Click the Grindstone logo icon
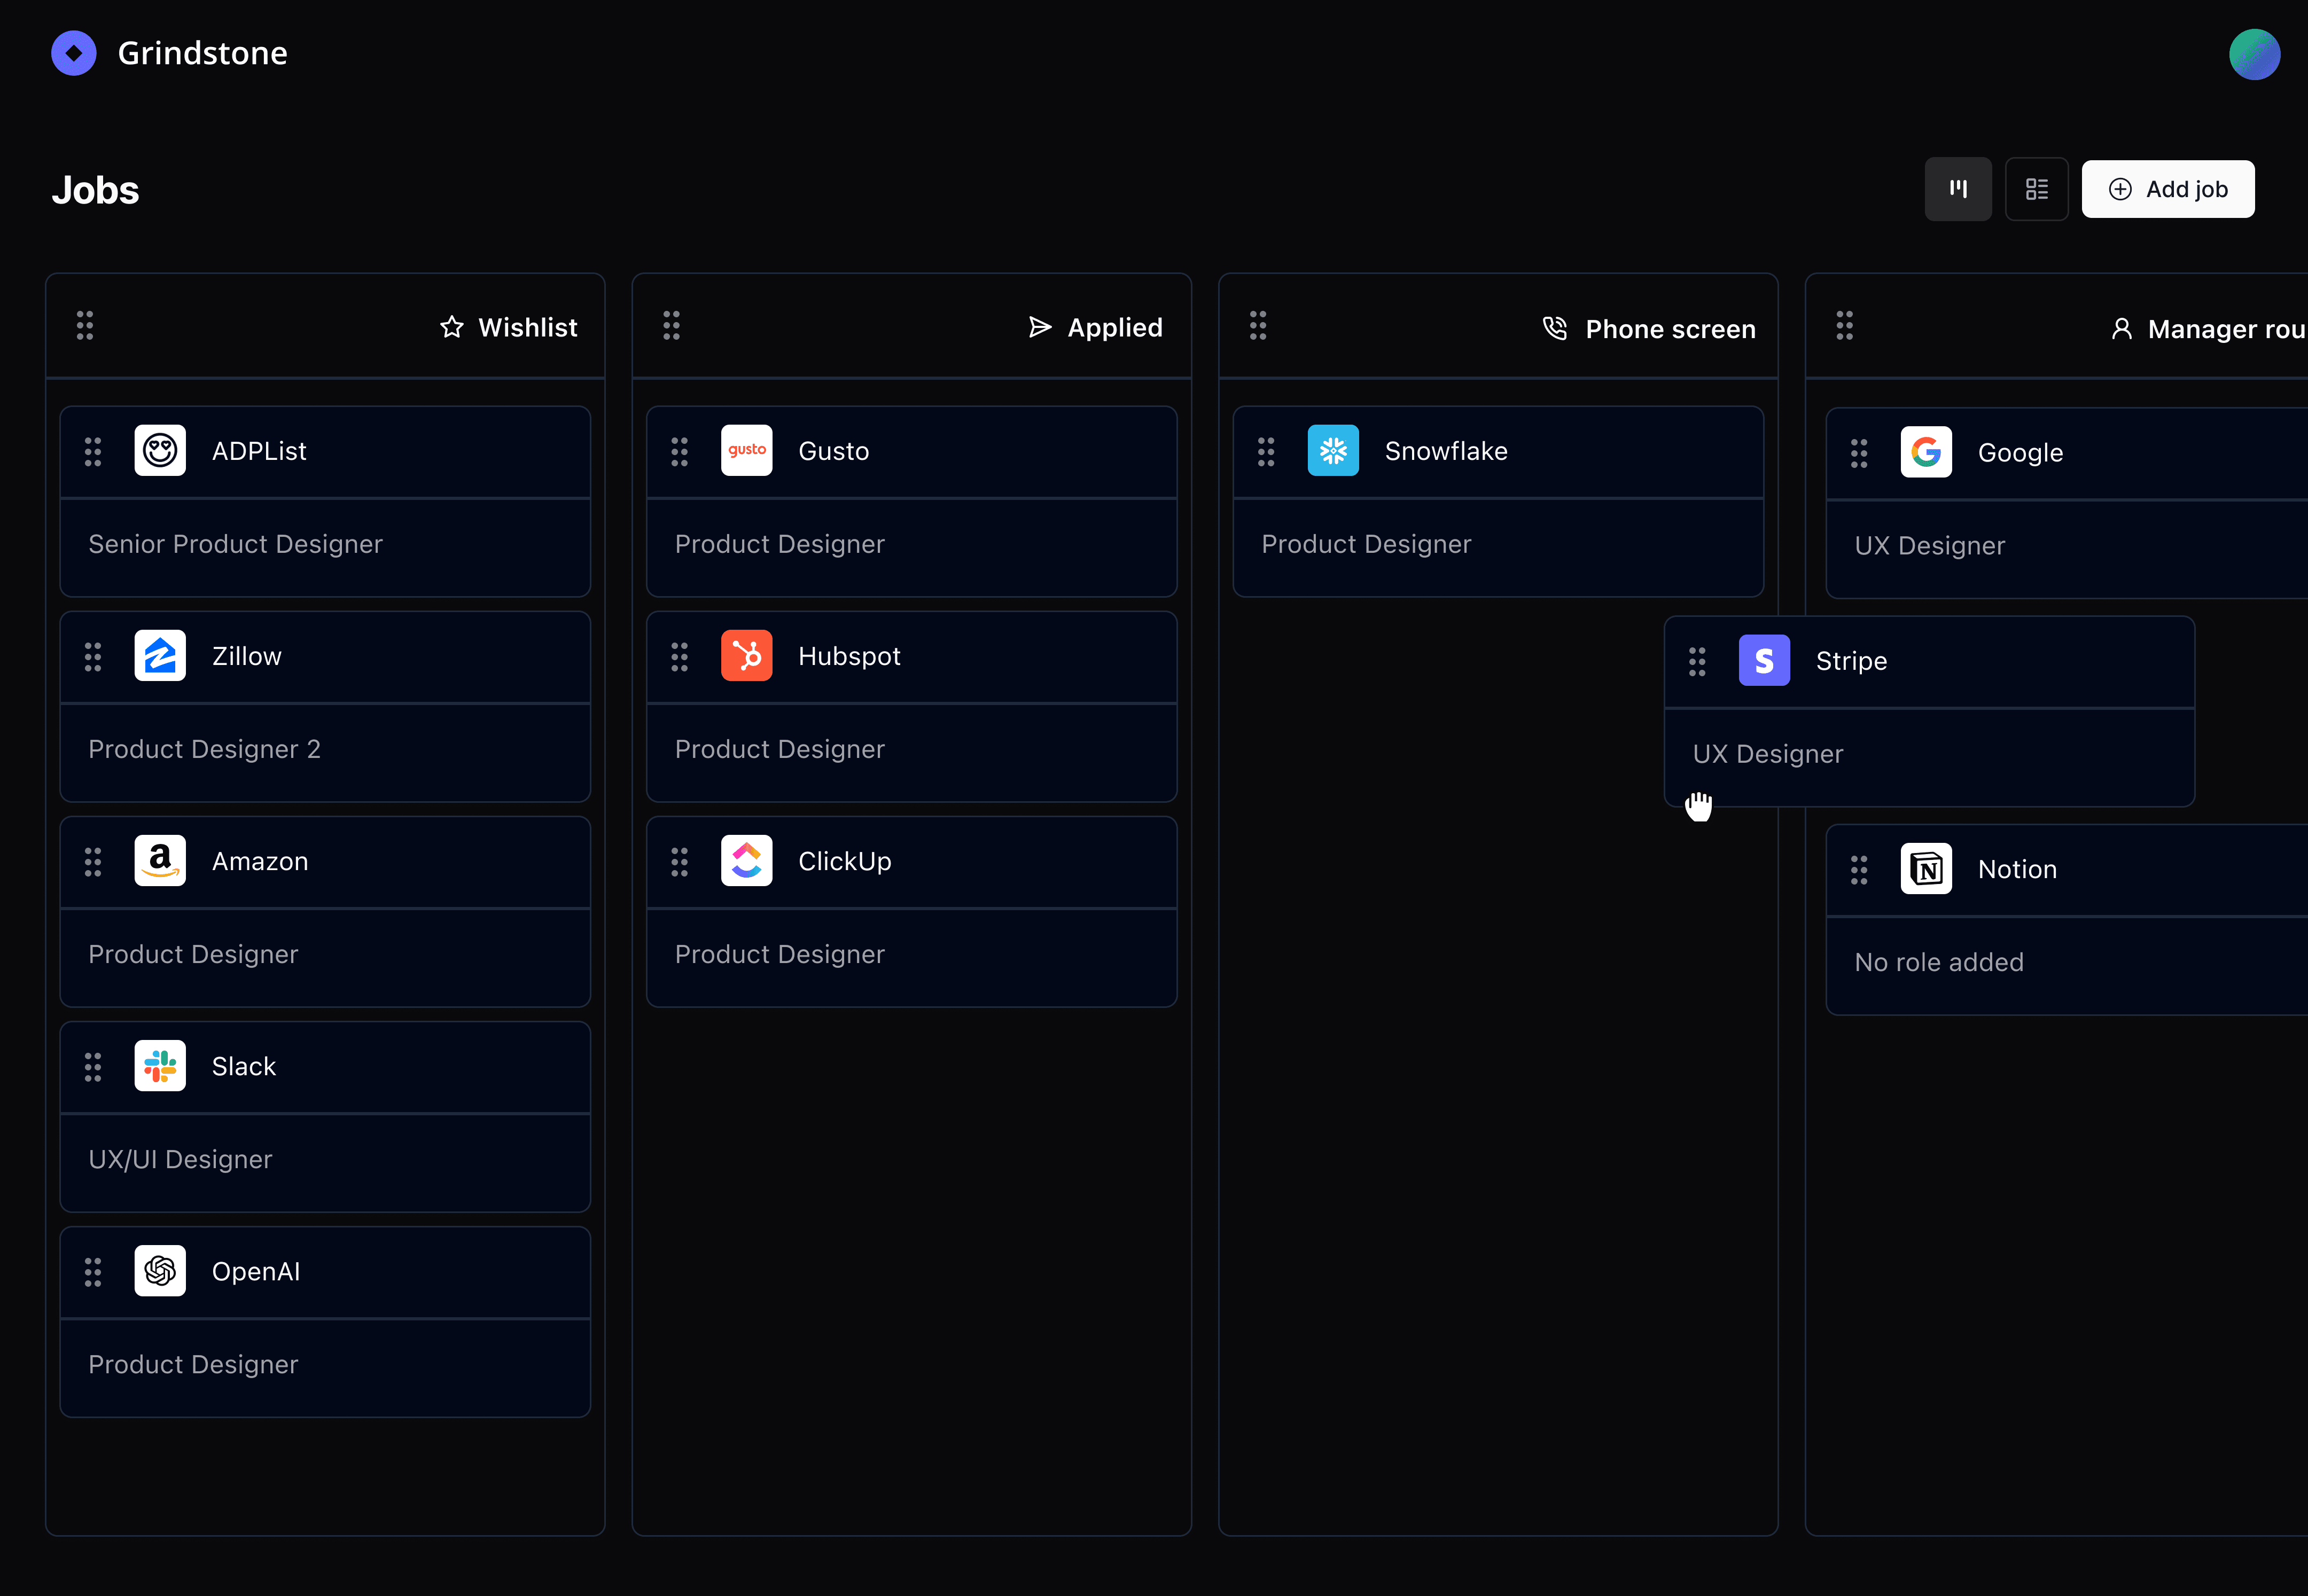 point(74,53)
